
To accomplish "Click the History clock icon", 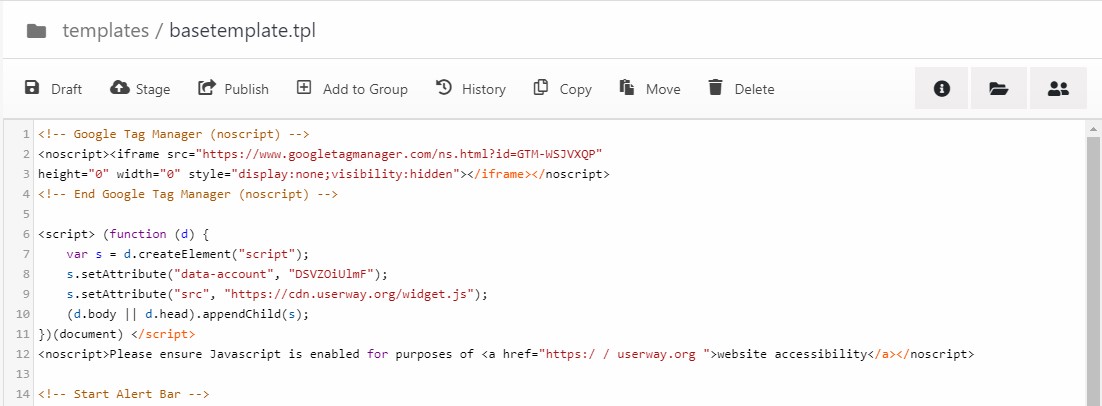I will click(444, 88).
